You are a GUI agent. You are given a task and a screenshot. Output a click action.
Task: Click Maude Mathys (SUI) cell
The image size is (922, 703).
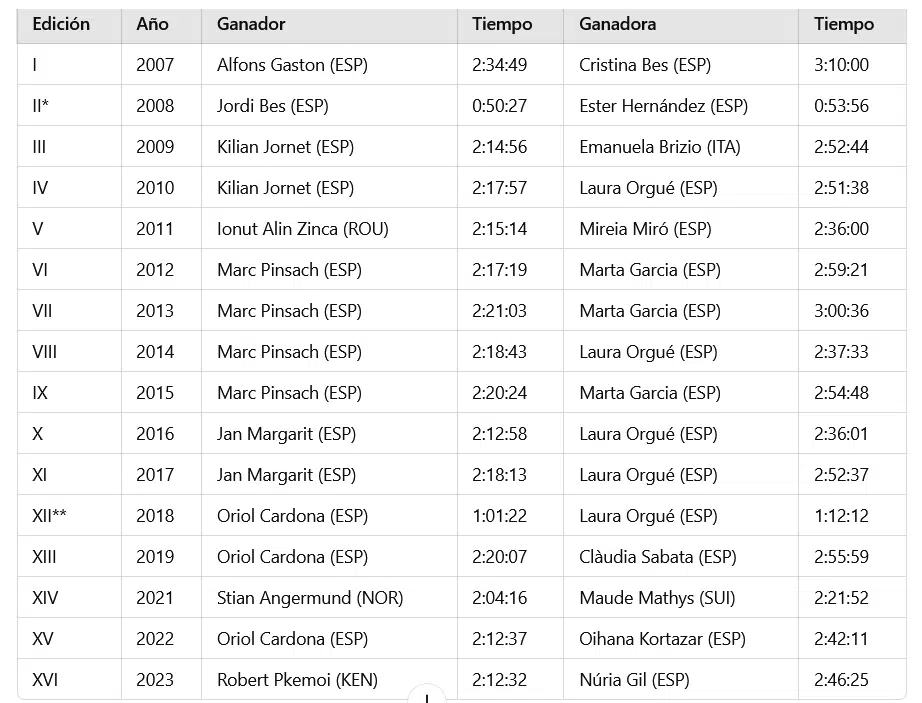[x=657, y=598]
